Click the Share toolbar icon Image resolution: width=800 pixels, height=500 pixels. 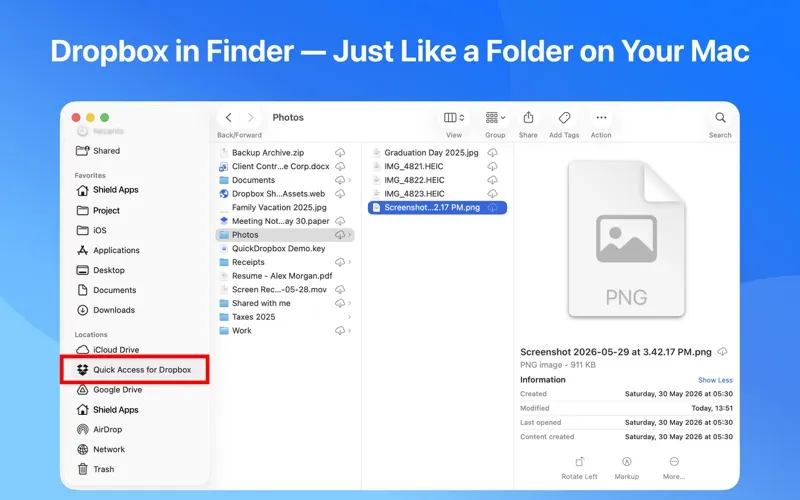(528, 118)
